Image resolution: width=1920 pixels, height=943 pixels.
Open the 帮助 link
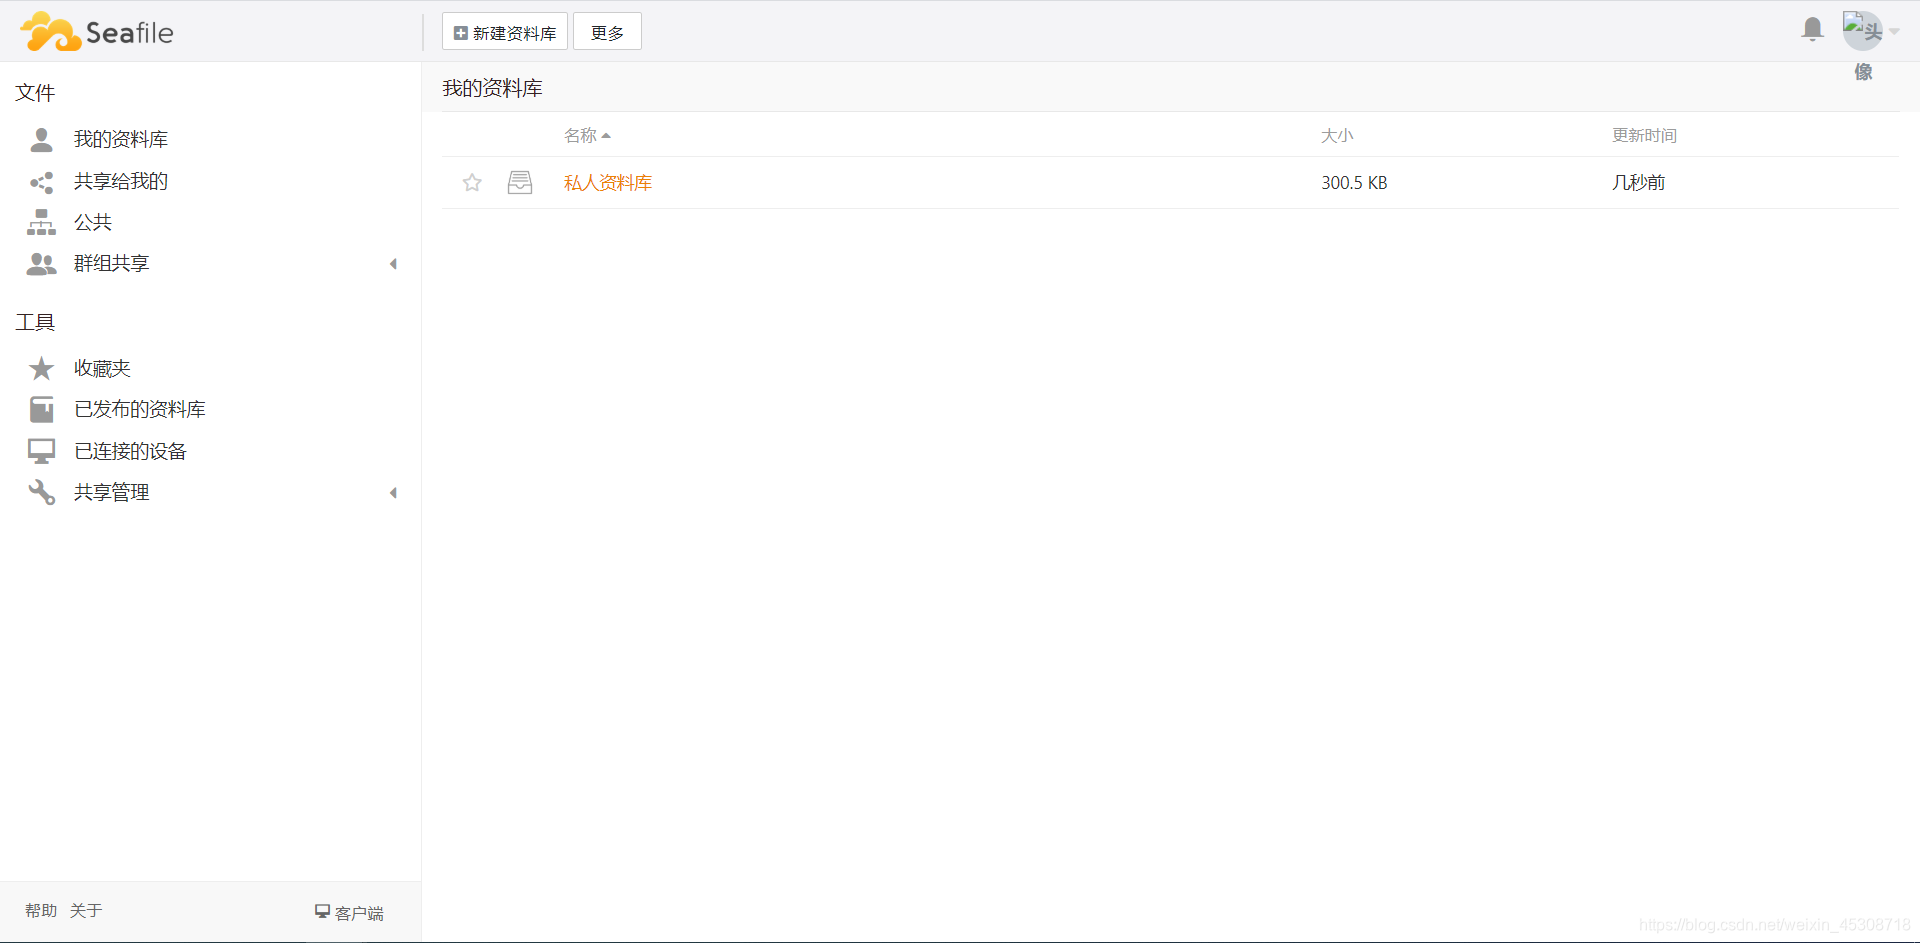point(41,910)
